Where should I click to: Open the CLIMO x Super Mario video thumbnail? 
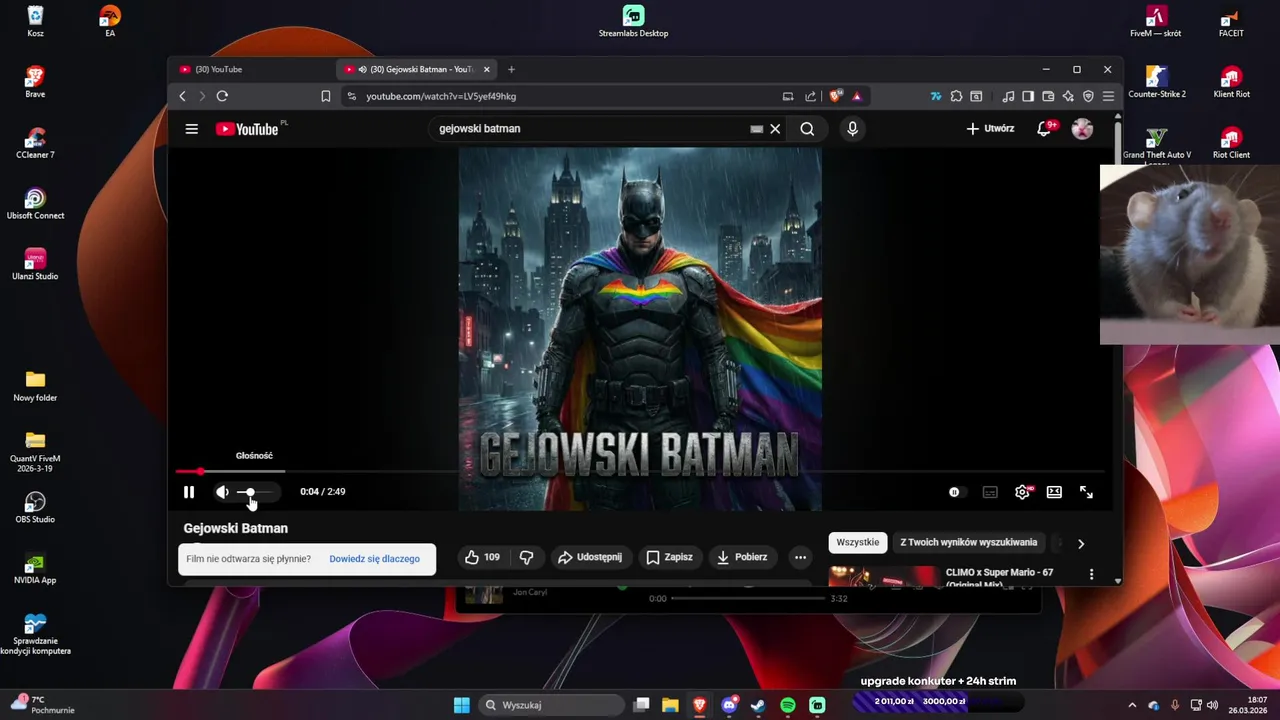pyautogui.click(x=883, y=576)
